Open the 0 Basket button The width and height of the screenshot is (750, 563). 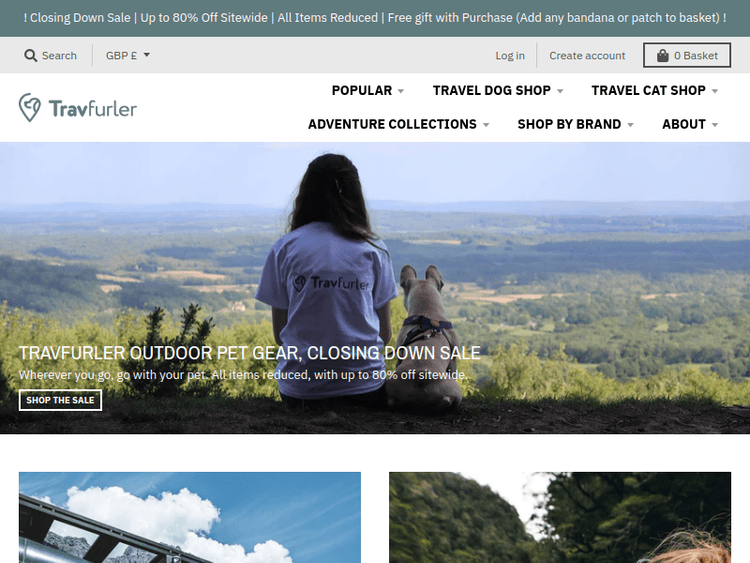tap(687, 55)
